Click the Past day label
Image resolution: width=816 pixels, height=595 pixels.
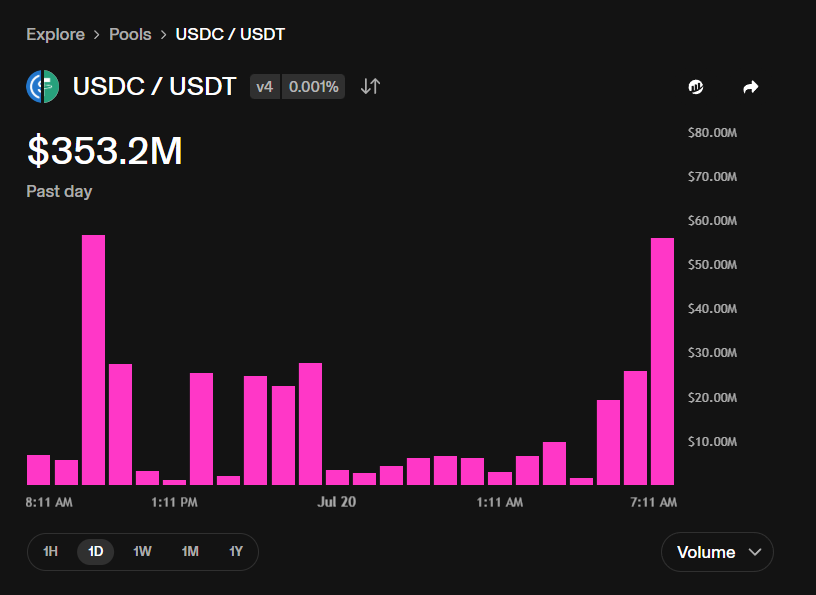point(59,191)
